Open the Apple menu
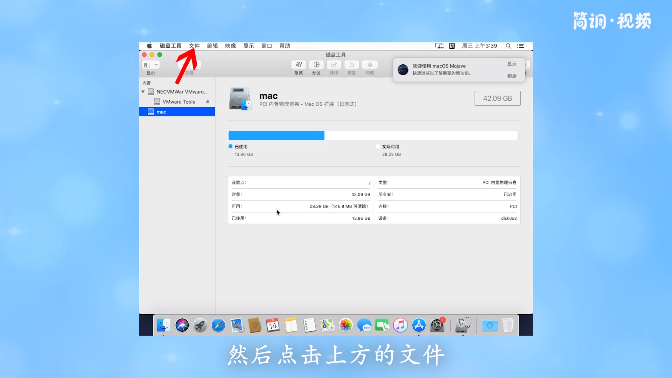 [149, 45]
